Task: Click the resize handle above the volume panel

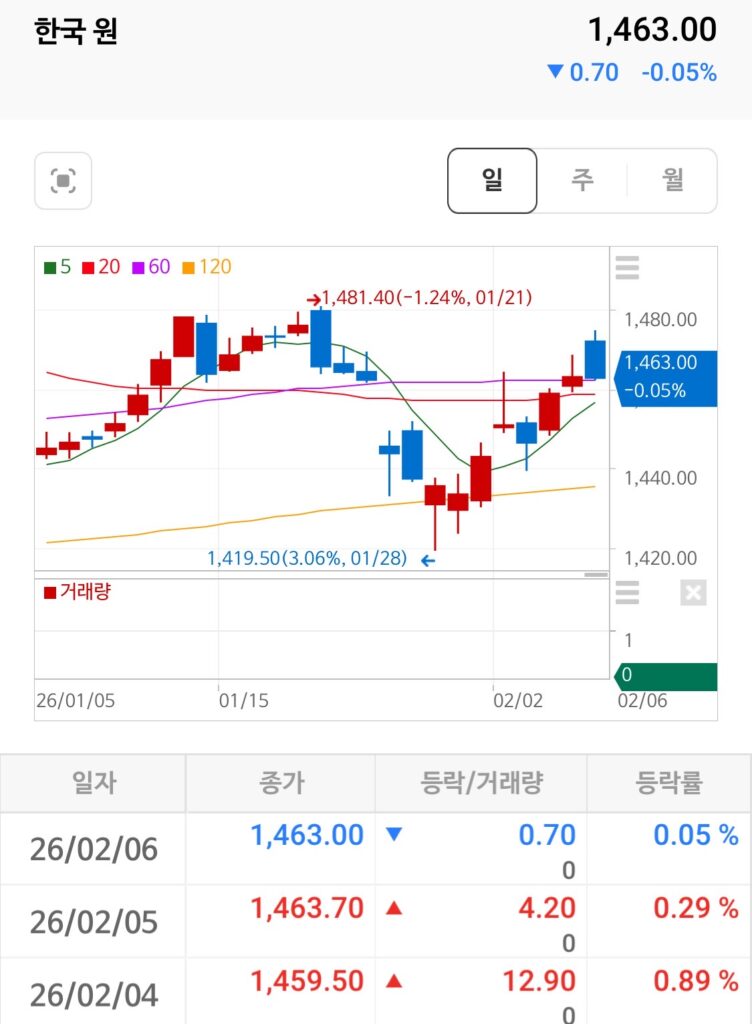Action: coord(595,575)
